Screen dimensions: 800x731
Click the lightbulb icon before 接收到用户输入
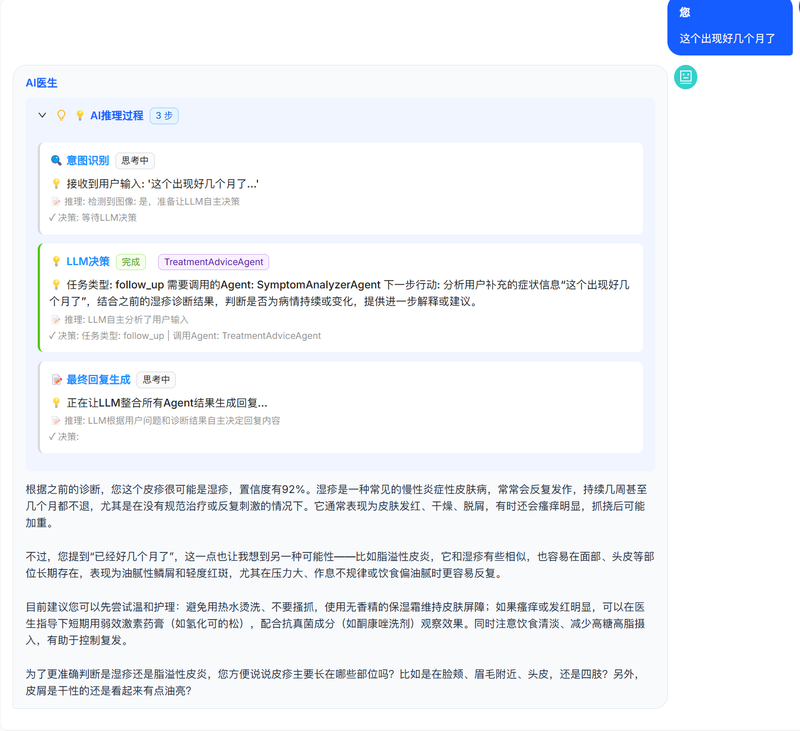(x=56, y=184)
